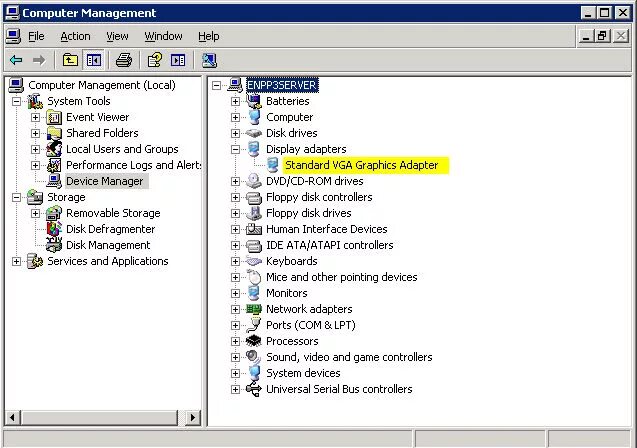Click the Keyboards category icon
This screenshot has height=448, width=637.
click(254, 261)
